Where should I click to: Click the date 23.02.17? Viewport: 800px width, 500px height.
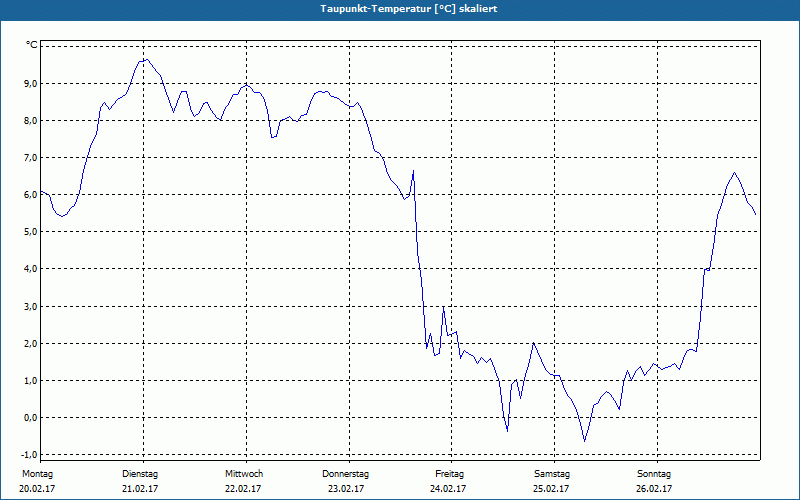[x=346, y=489]
